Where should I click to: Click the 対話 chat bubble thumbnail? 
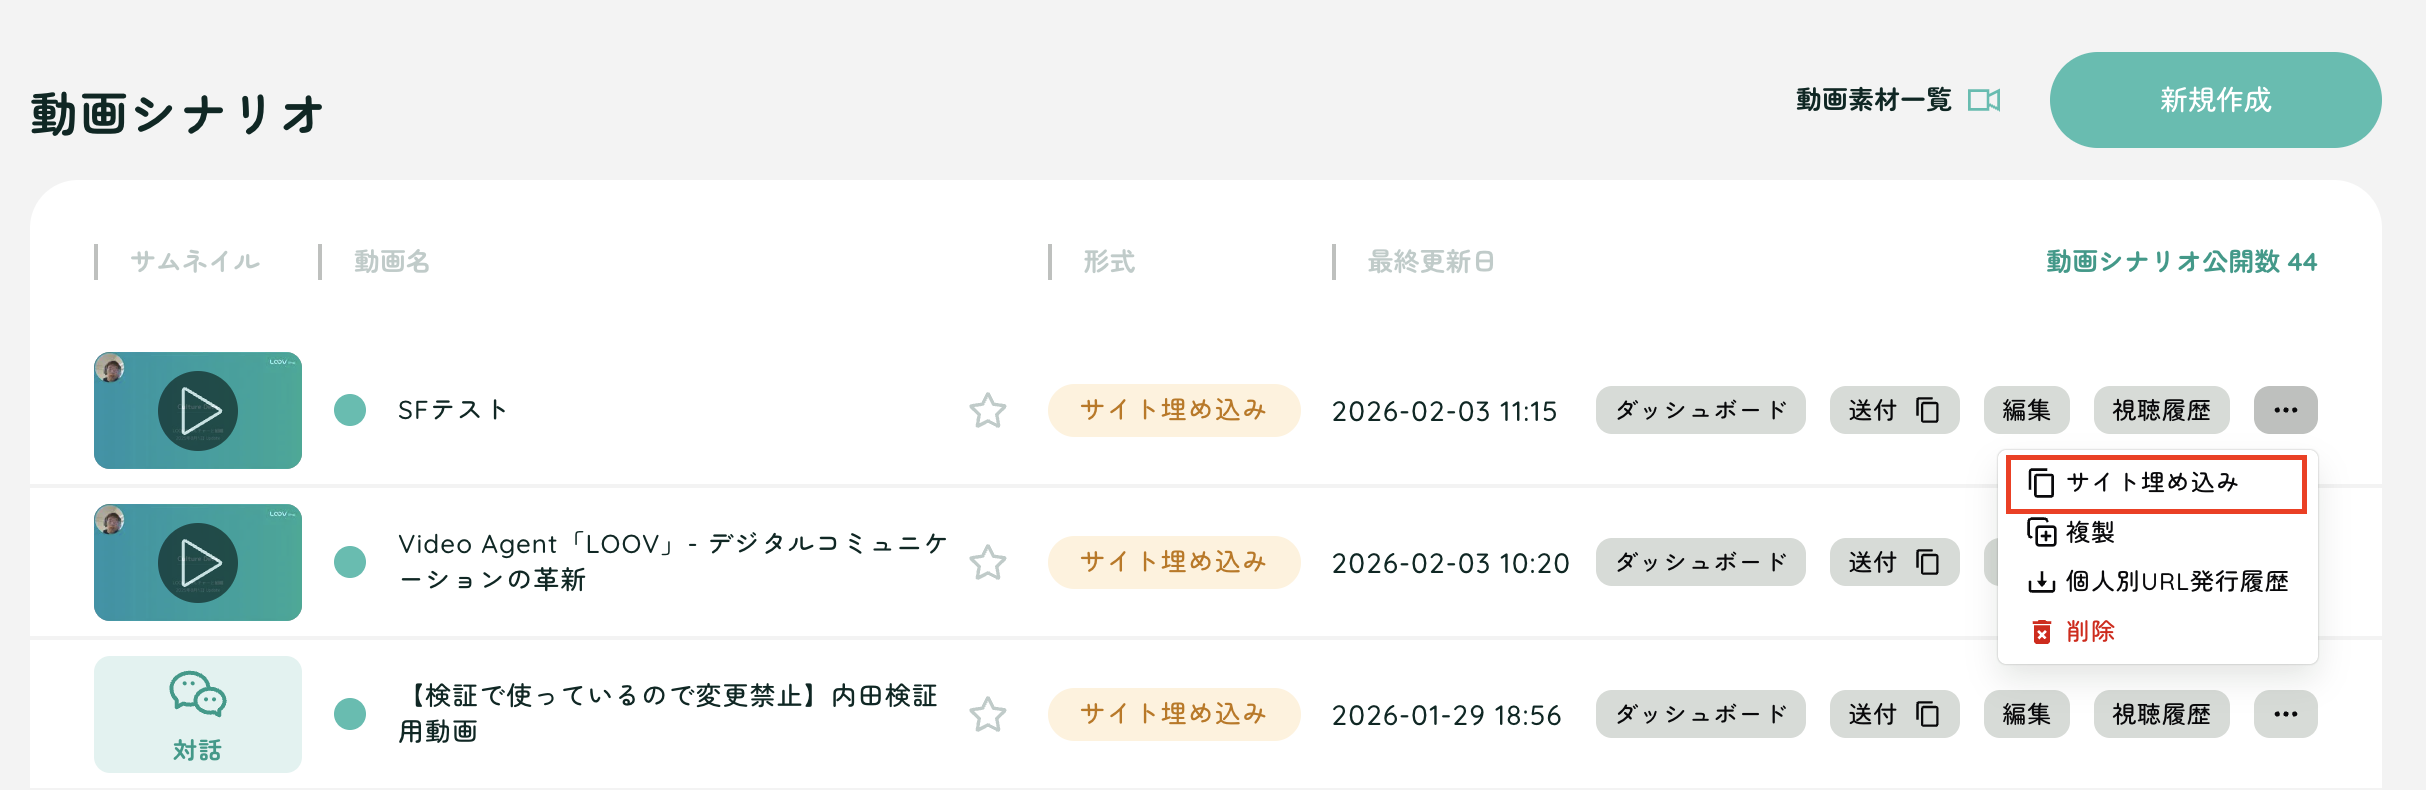[198, 714]
